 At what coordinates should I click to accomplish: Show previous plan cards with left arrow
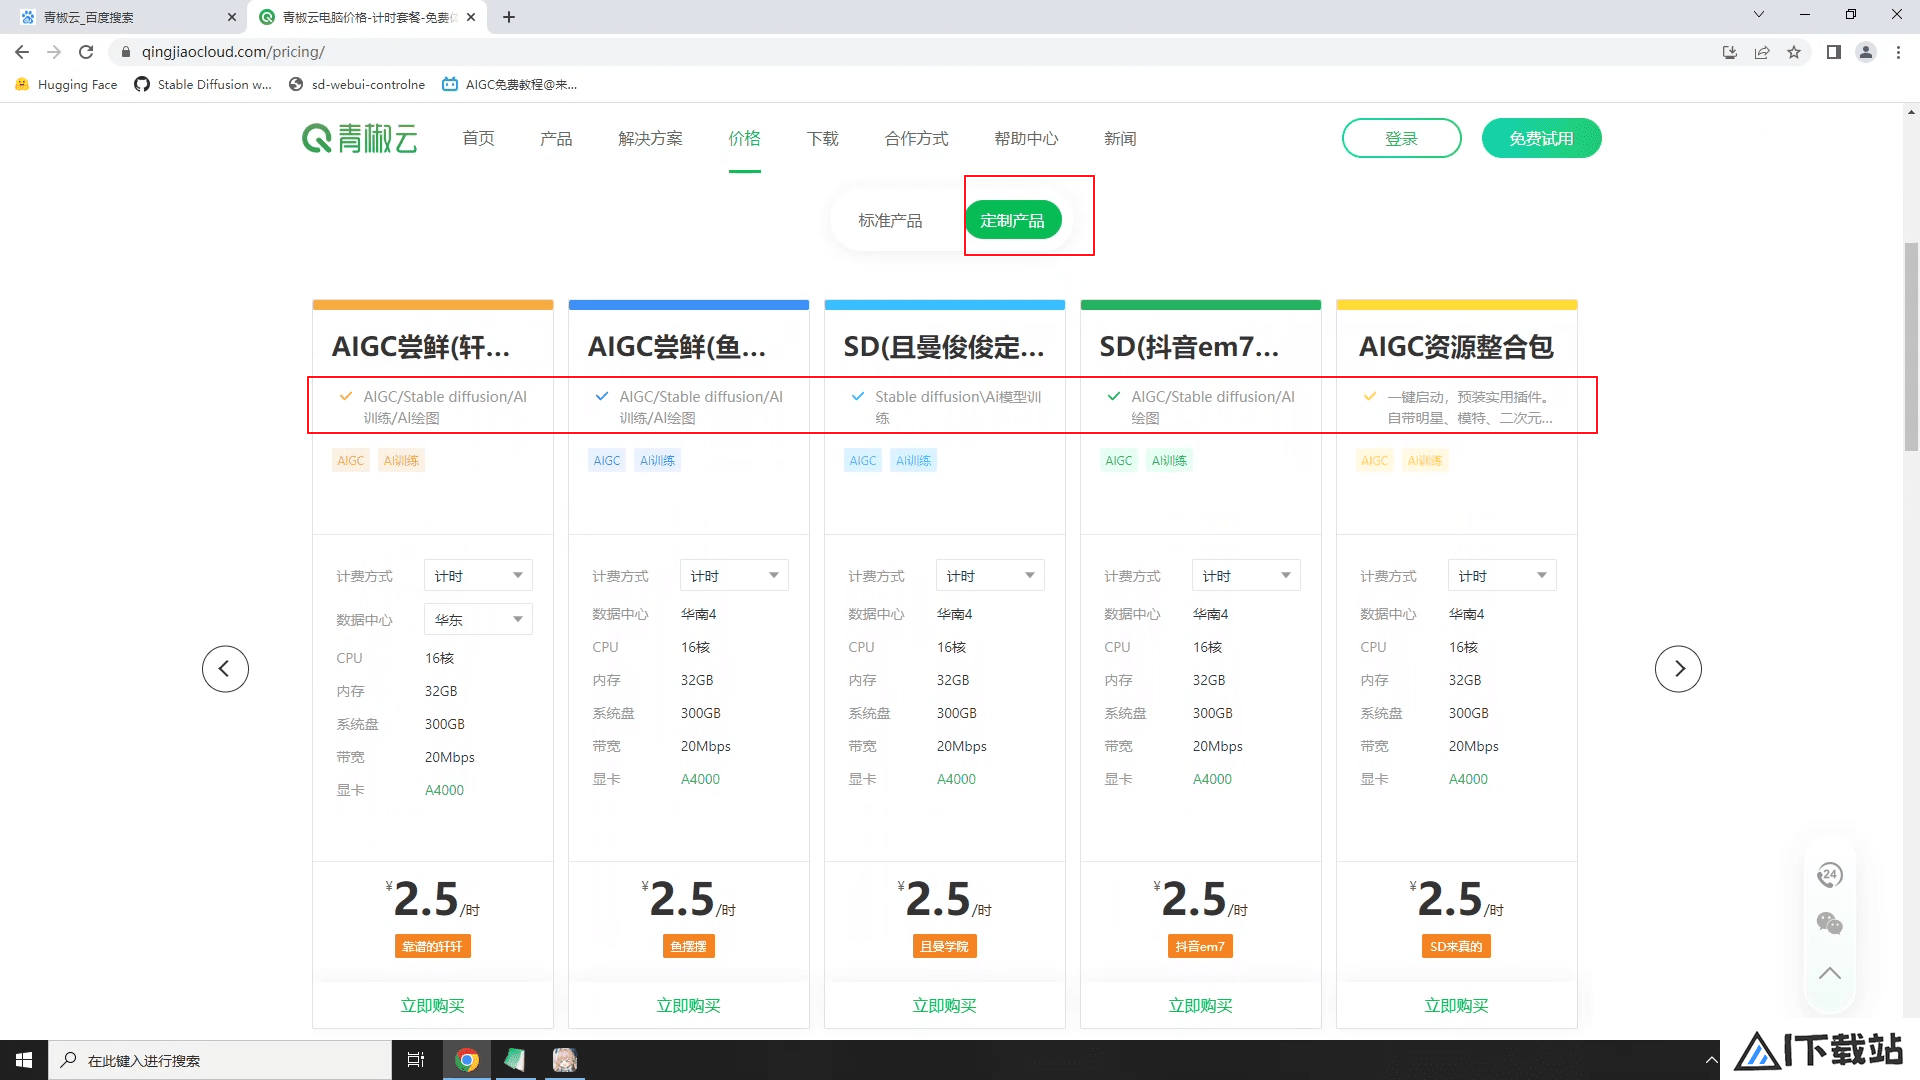click(x=225, y=668)
